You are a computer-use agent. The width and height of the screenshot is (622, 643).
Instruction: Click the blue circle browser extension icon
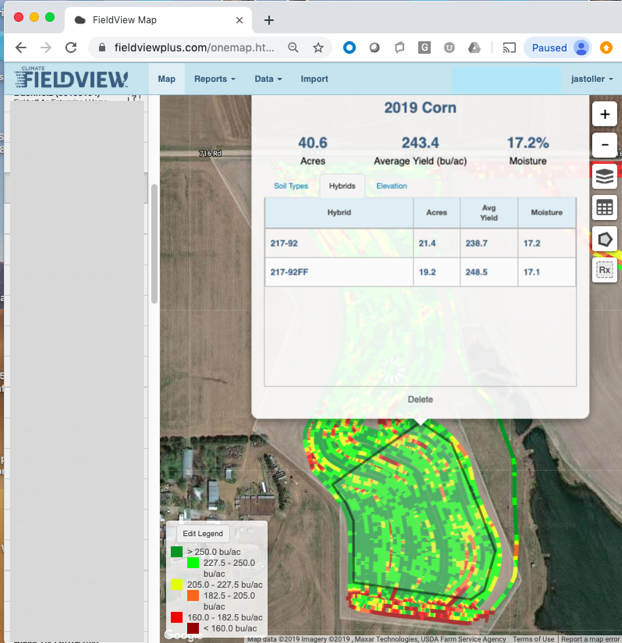[349, 48]
